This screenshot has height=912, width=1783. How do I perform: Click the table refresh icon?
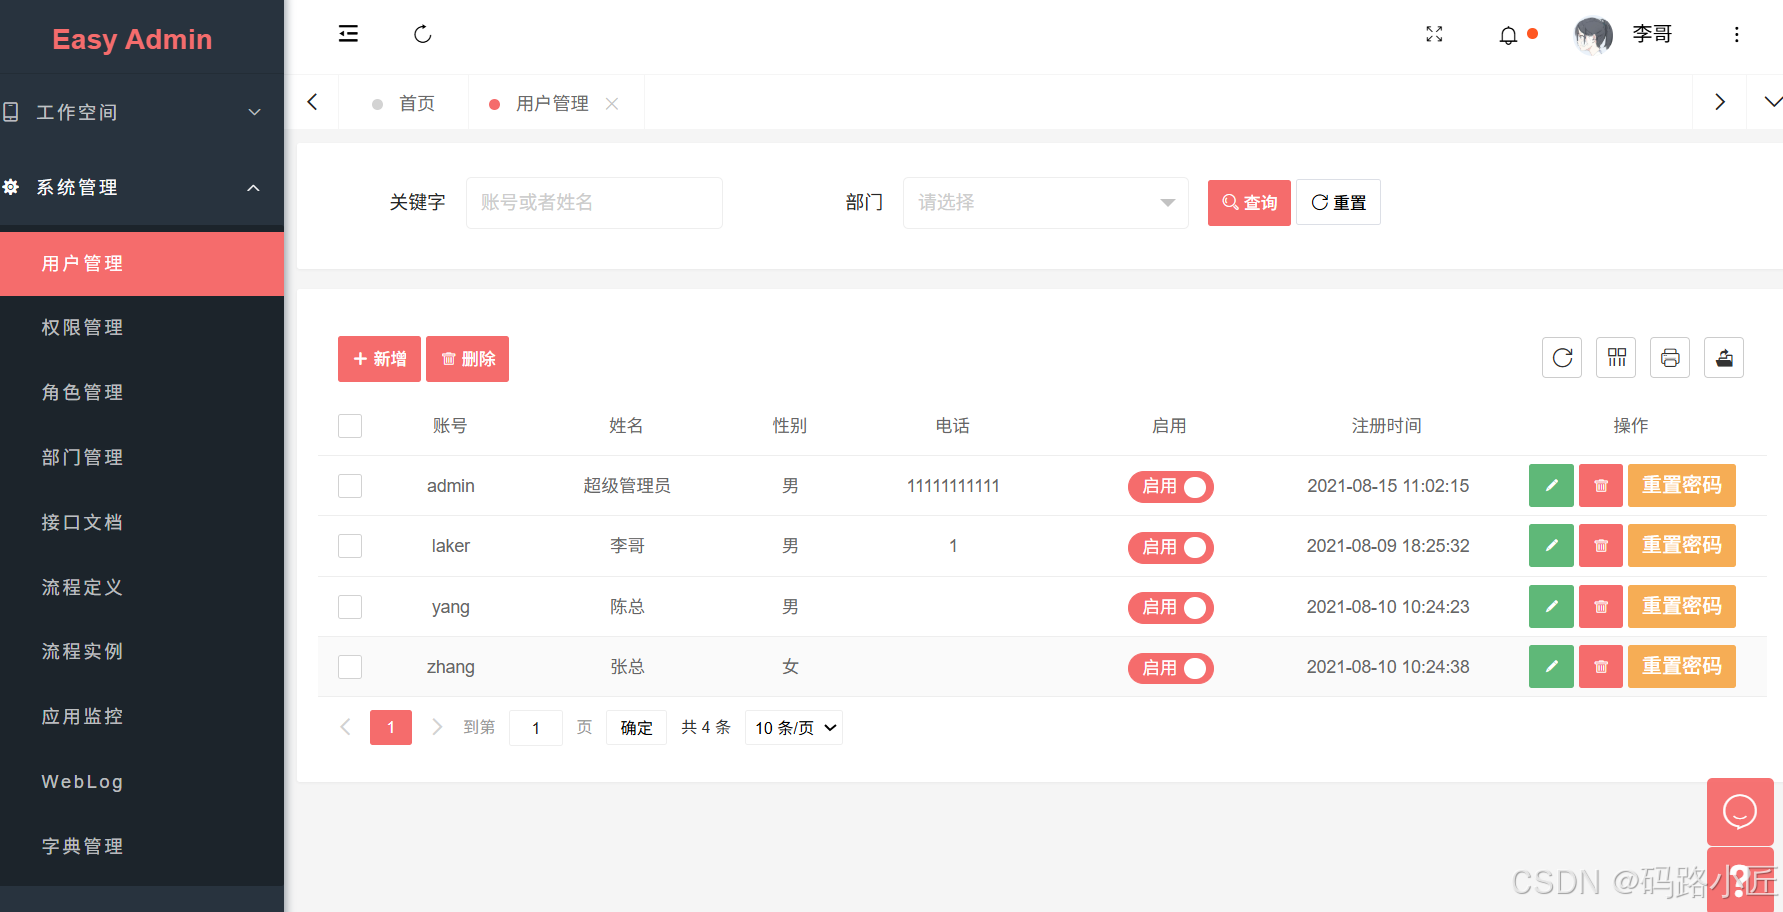click(1561, 357)
